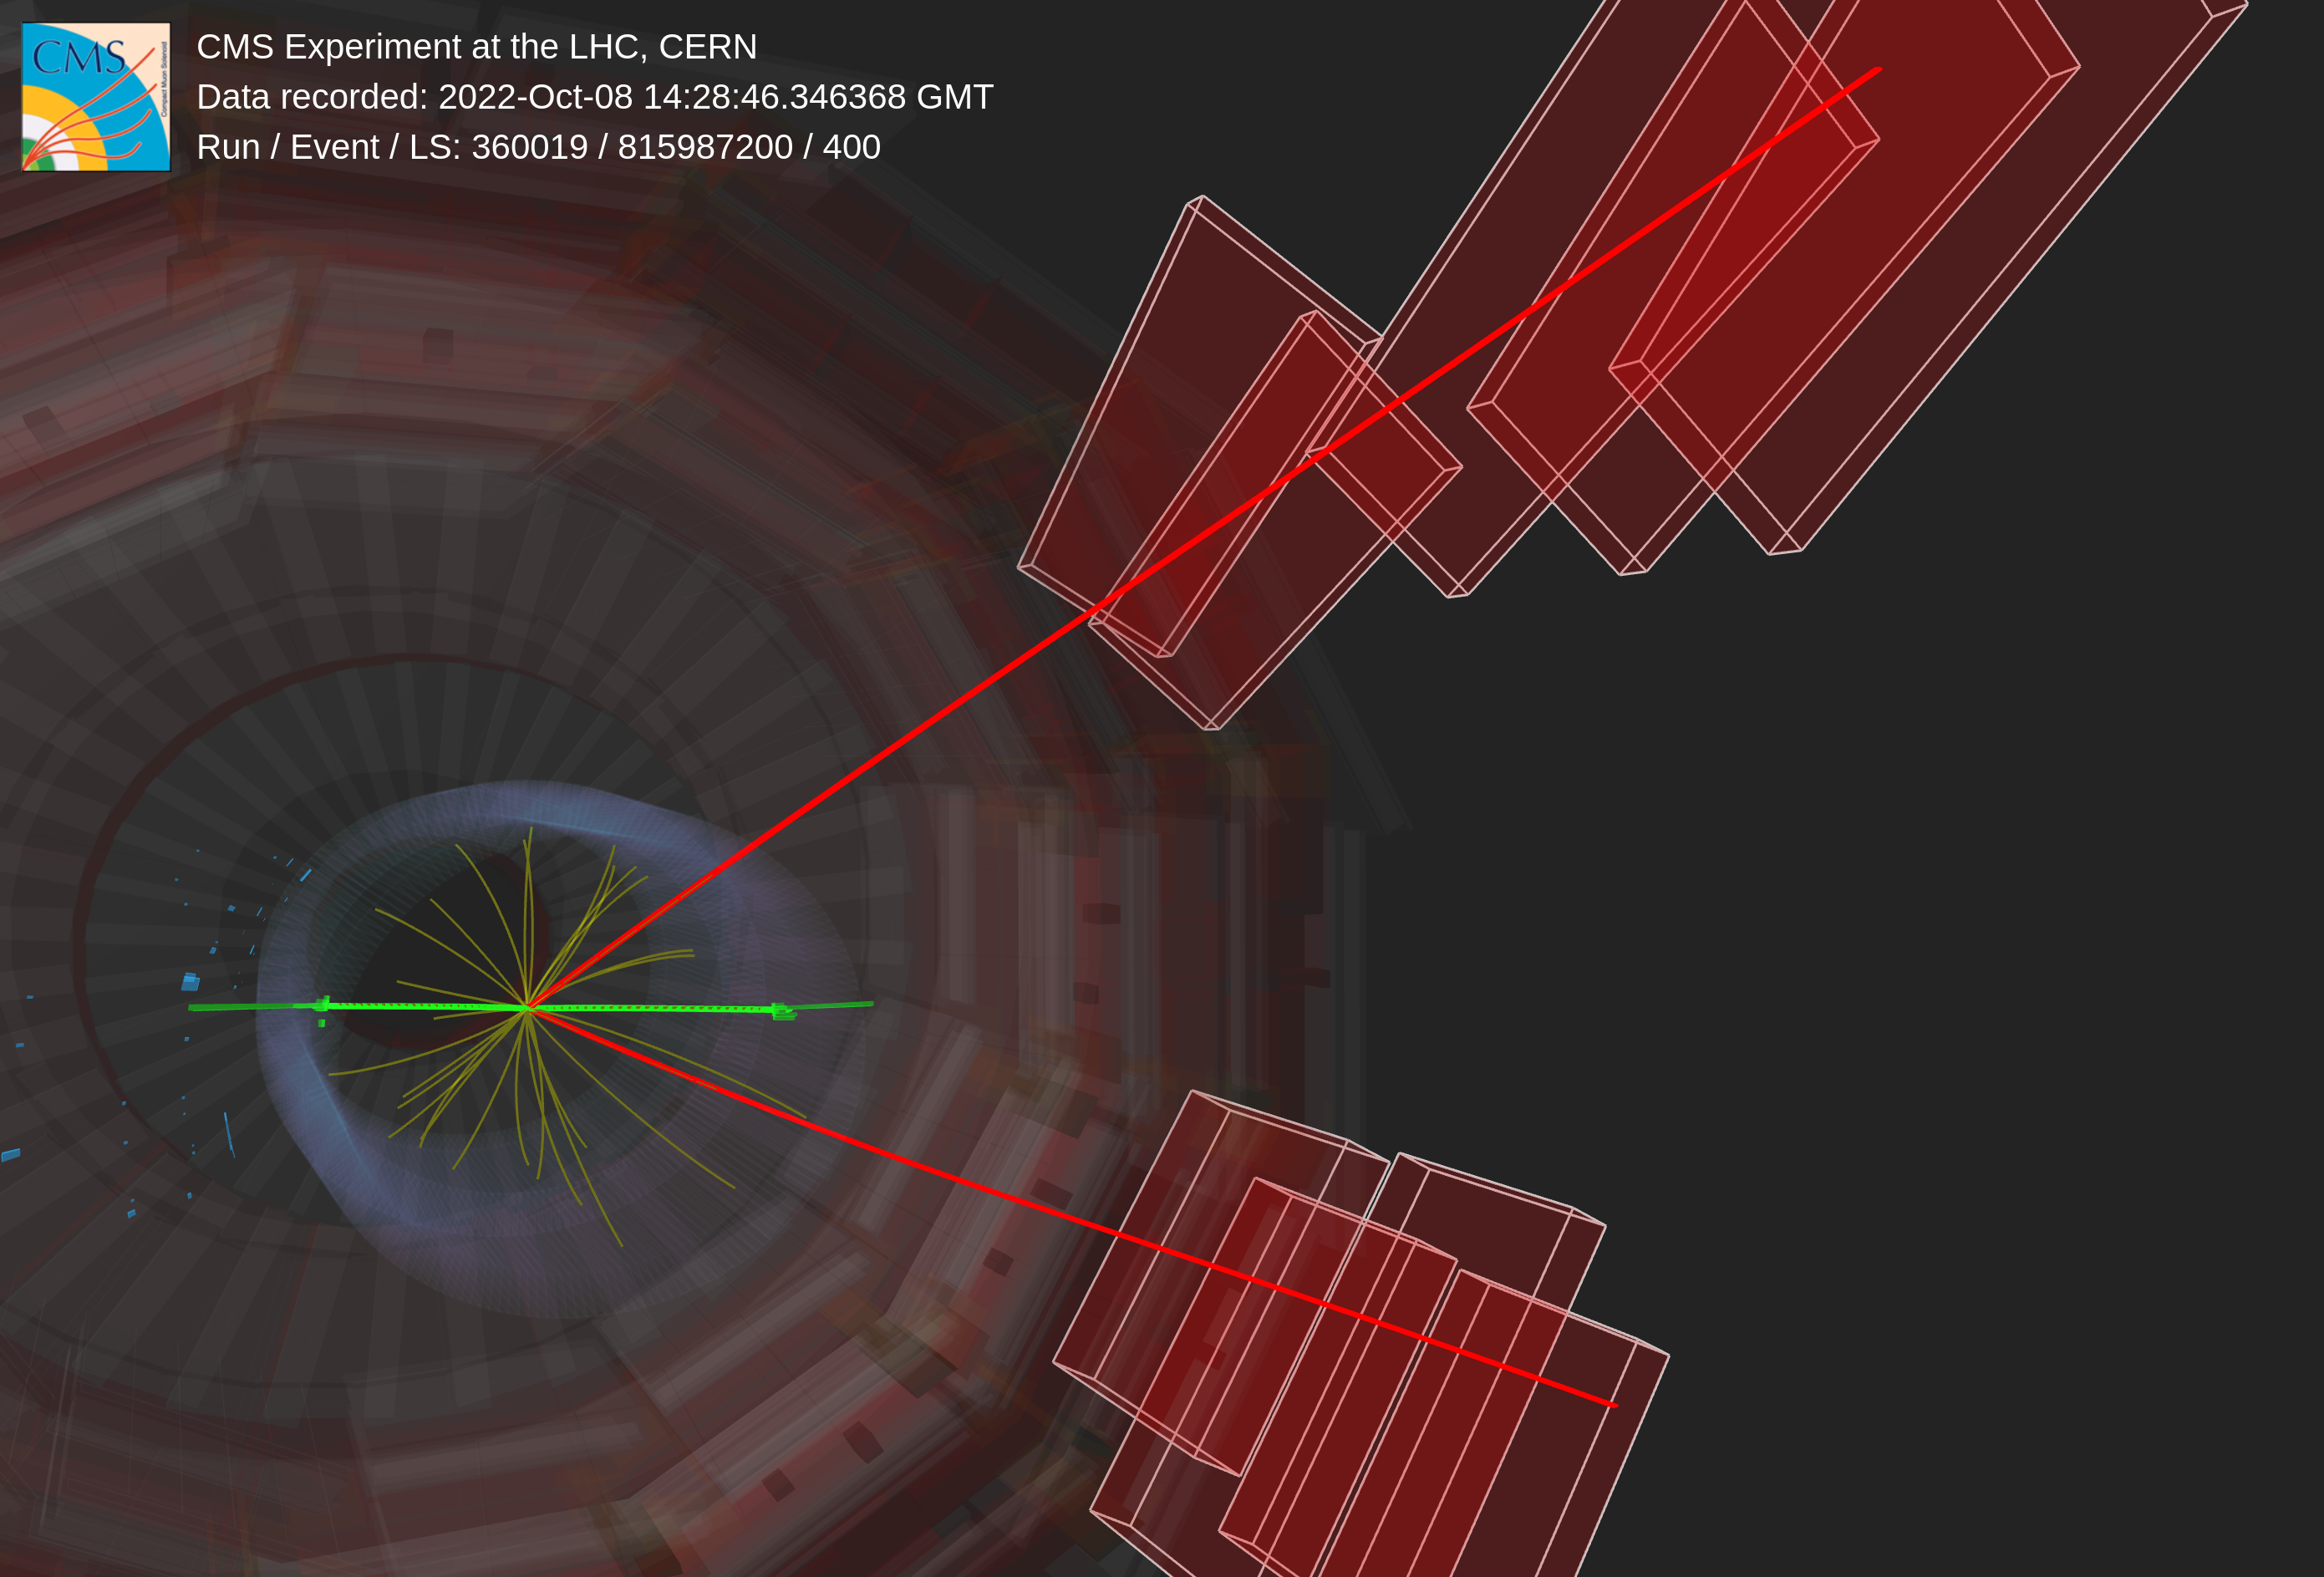Image resolution: width=2324 pixels, height=1577 pixels.
Task: Click the line "Run / Event / LS: 360019 / 815987200 / 400"
Action: click(x=539, y=147)
